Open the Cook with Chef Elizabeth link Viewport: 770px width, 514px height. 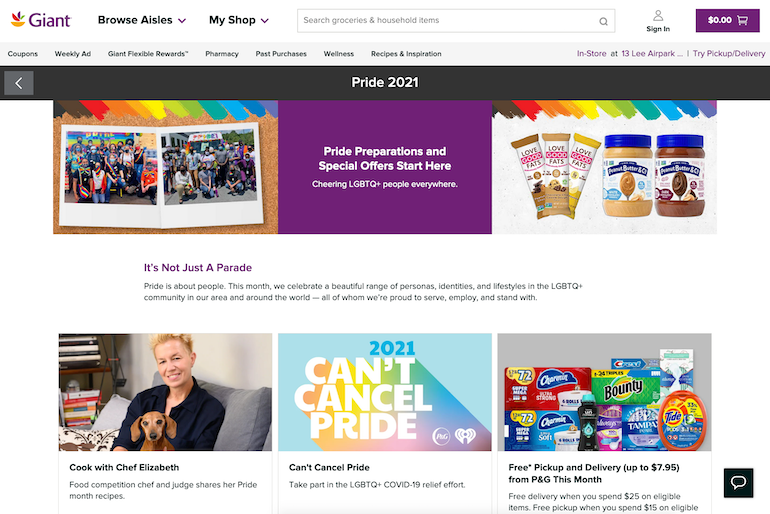tap(124, 467)
